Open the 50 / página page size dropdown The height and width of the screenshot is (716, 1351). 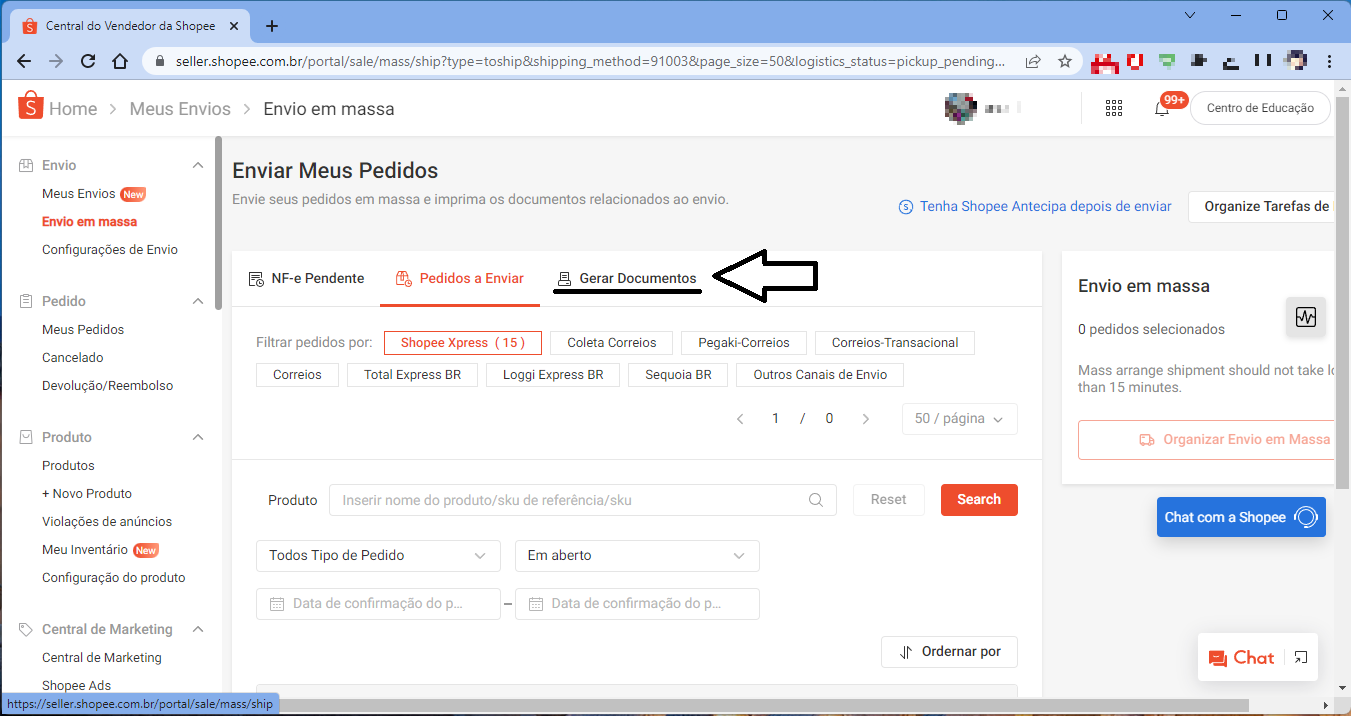coord(960,419)
